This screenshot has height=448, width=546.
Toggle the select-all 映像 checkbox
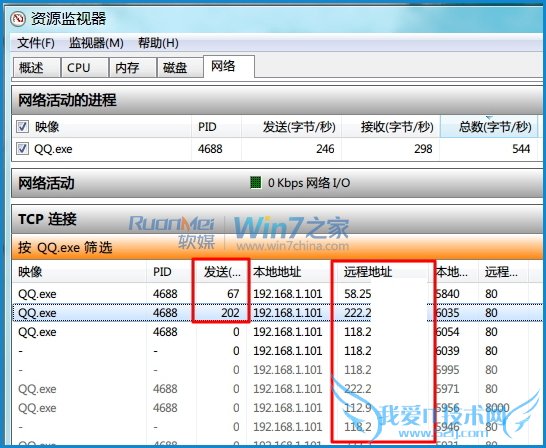(22, 127)
